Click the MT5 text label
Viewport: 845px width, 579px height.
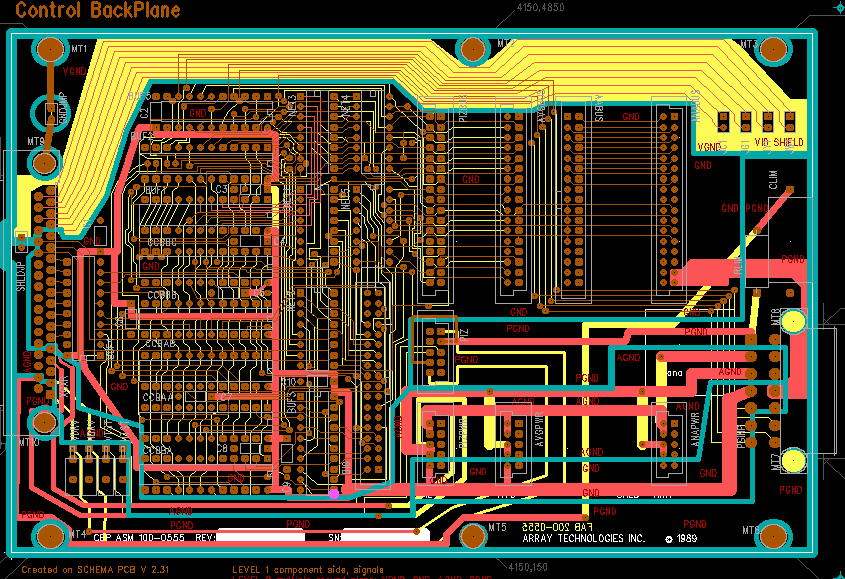click(x=497, y=527)
